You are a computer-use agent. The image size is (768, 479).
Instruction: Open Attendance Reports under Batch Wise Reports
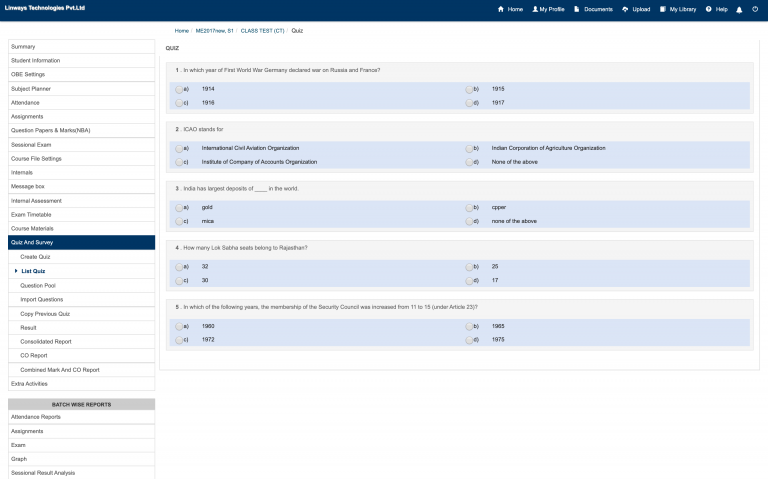tap(36, 417)
